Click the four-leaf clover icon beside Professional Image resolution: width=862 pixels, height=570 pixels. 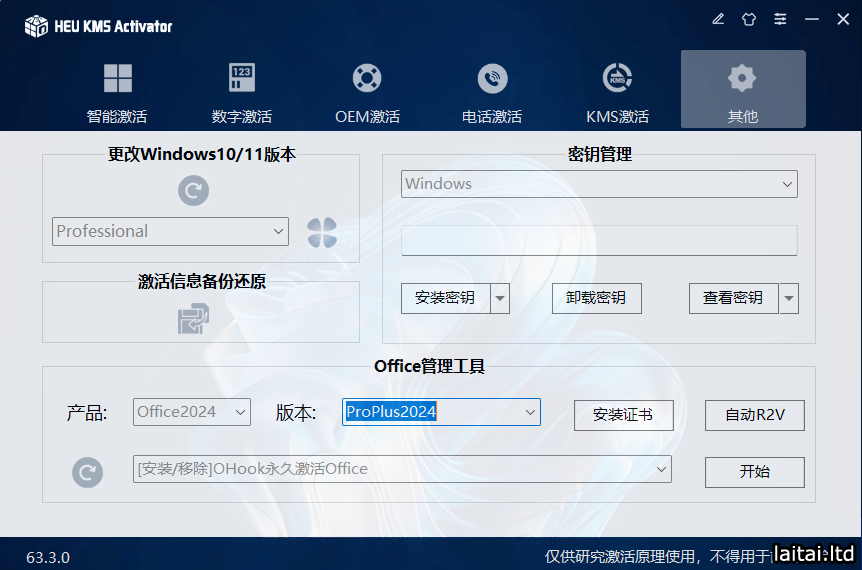pyautogui.click(x=322, y=233)
